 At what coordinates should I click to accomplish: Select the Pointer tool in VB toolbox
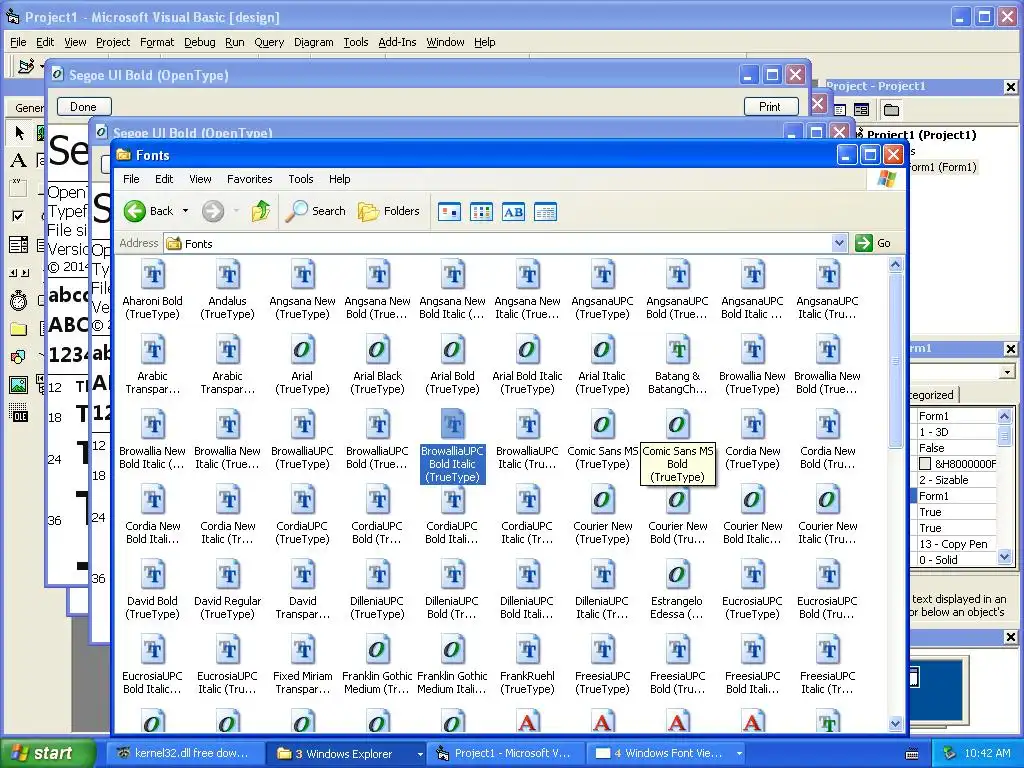pyautogui.click(x=19, y=133)
